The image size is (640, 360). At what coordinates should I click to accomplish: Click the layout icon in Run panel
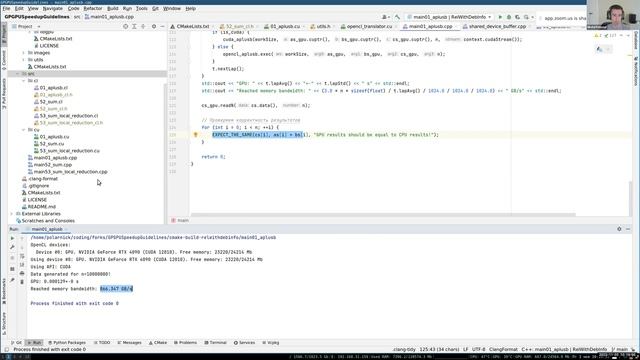click(x=12, y=269)
